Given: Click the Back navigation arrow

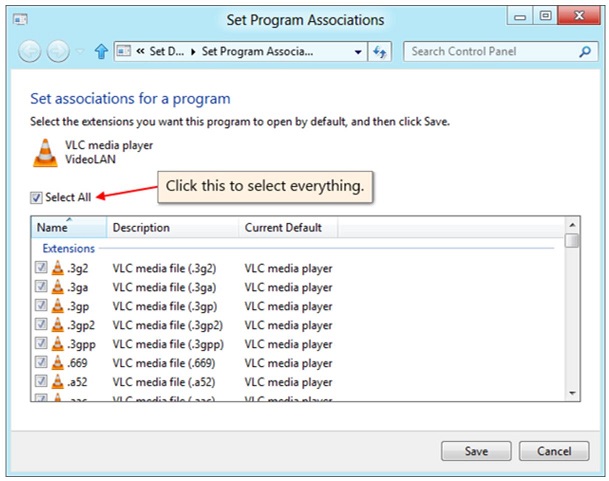Looking at the screenshot, I should [x=29, y=51].
